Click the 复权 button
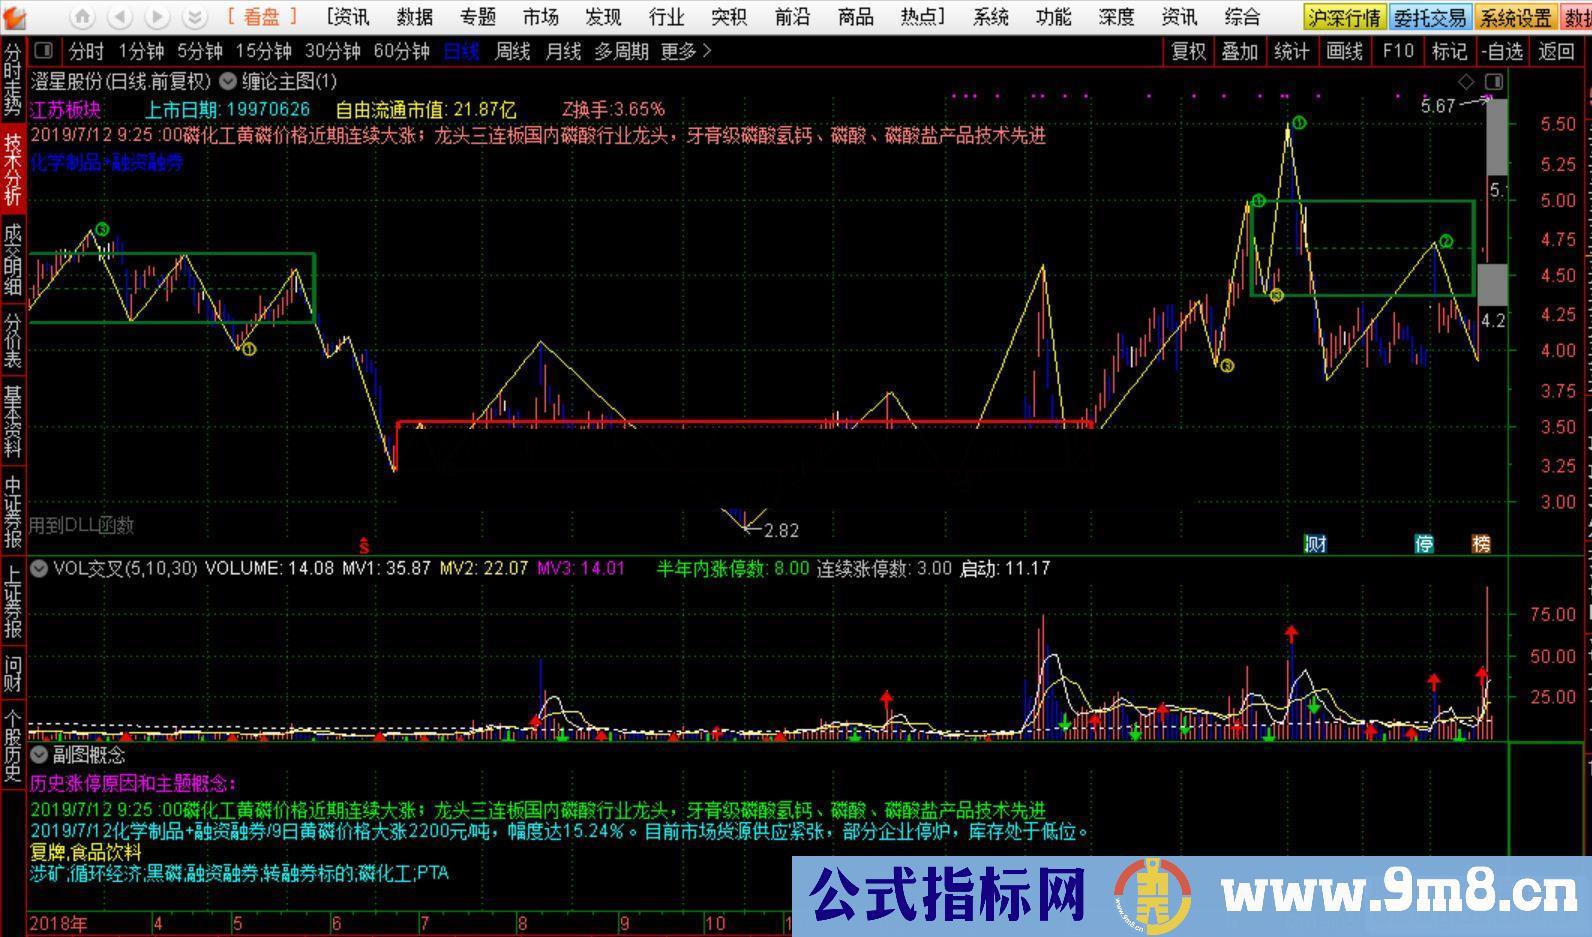Viewport: 1592px width, 937px height. point(1189,51)
